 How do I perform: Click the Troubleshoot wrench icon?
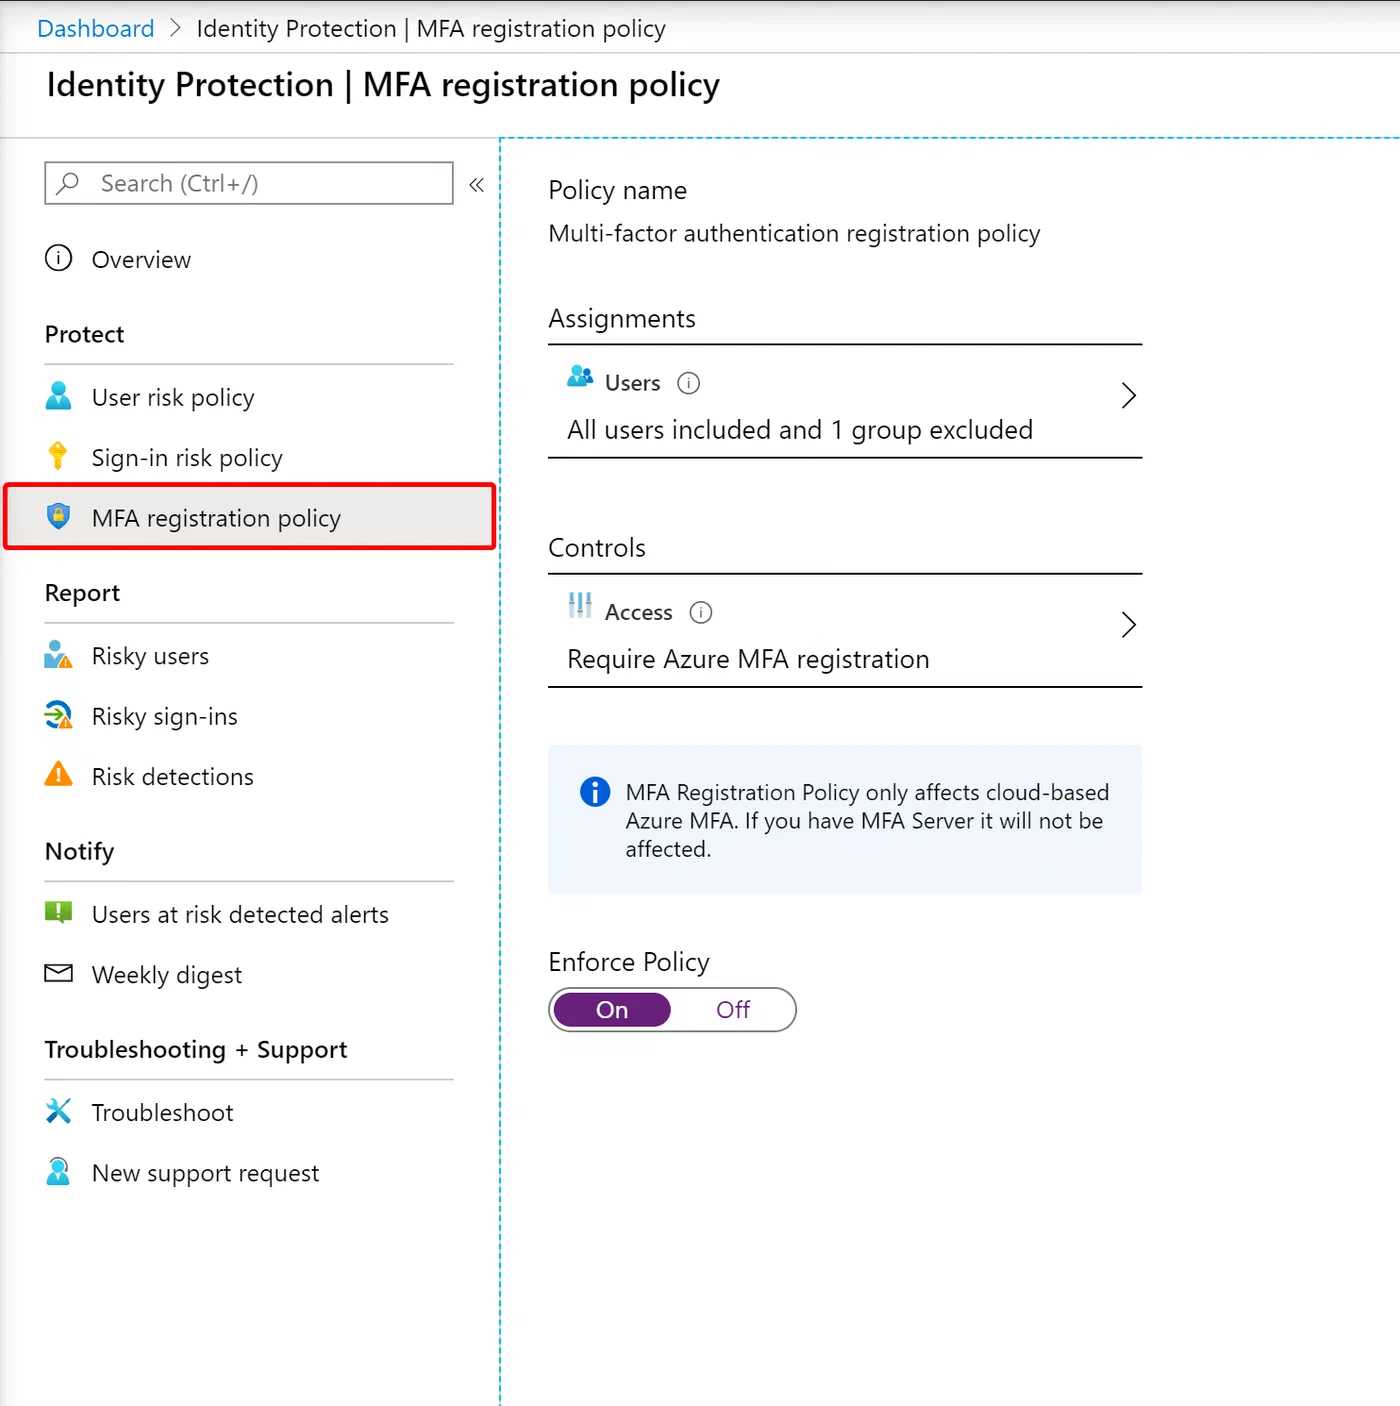point(59,1111)
